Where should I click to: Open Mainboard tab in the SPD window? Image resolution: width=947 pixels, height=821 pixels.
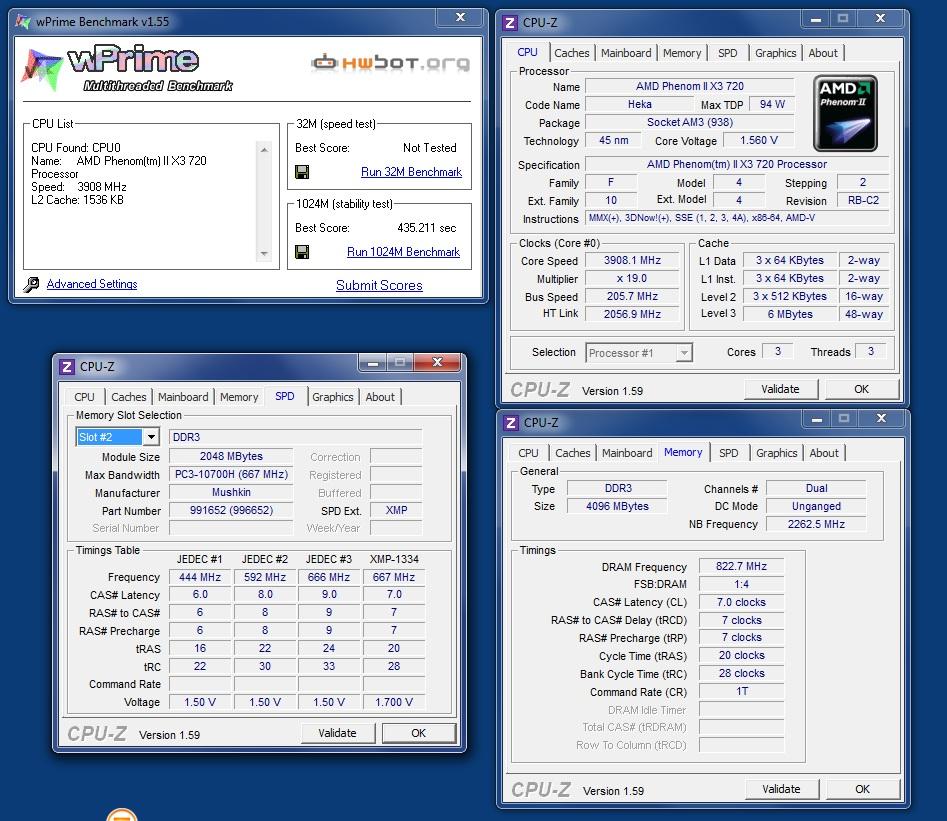pos(183,397)
